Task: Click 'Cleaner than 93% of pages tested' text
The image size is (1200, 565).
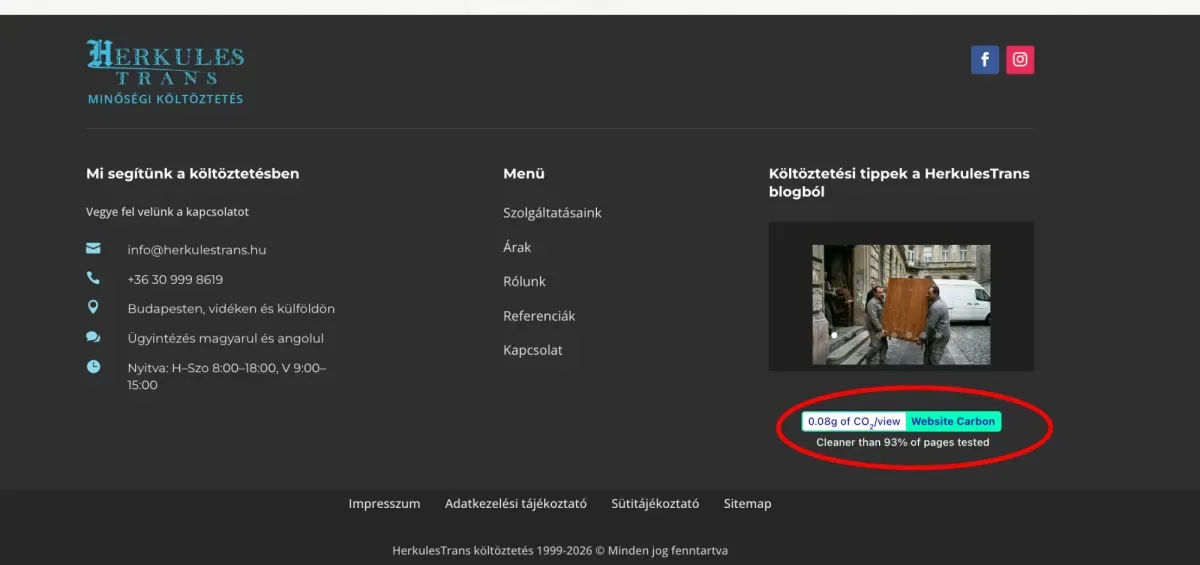Action: pos(902,442)
